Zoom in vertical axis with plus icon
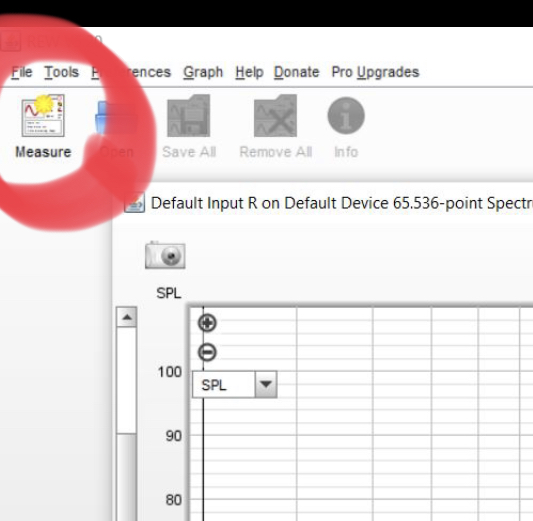The height and width of the screenshot is (521, 533). 207,323
